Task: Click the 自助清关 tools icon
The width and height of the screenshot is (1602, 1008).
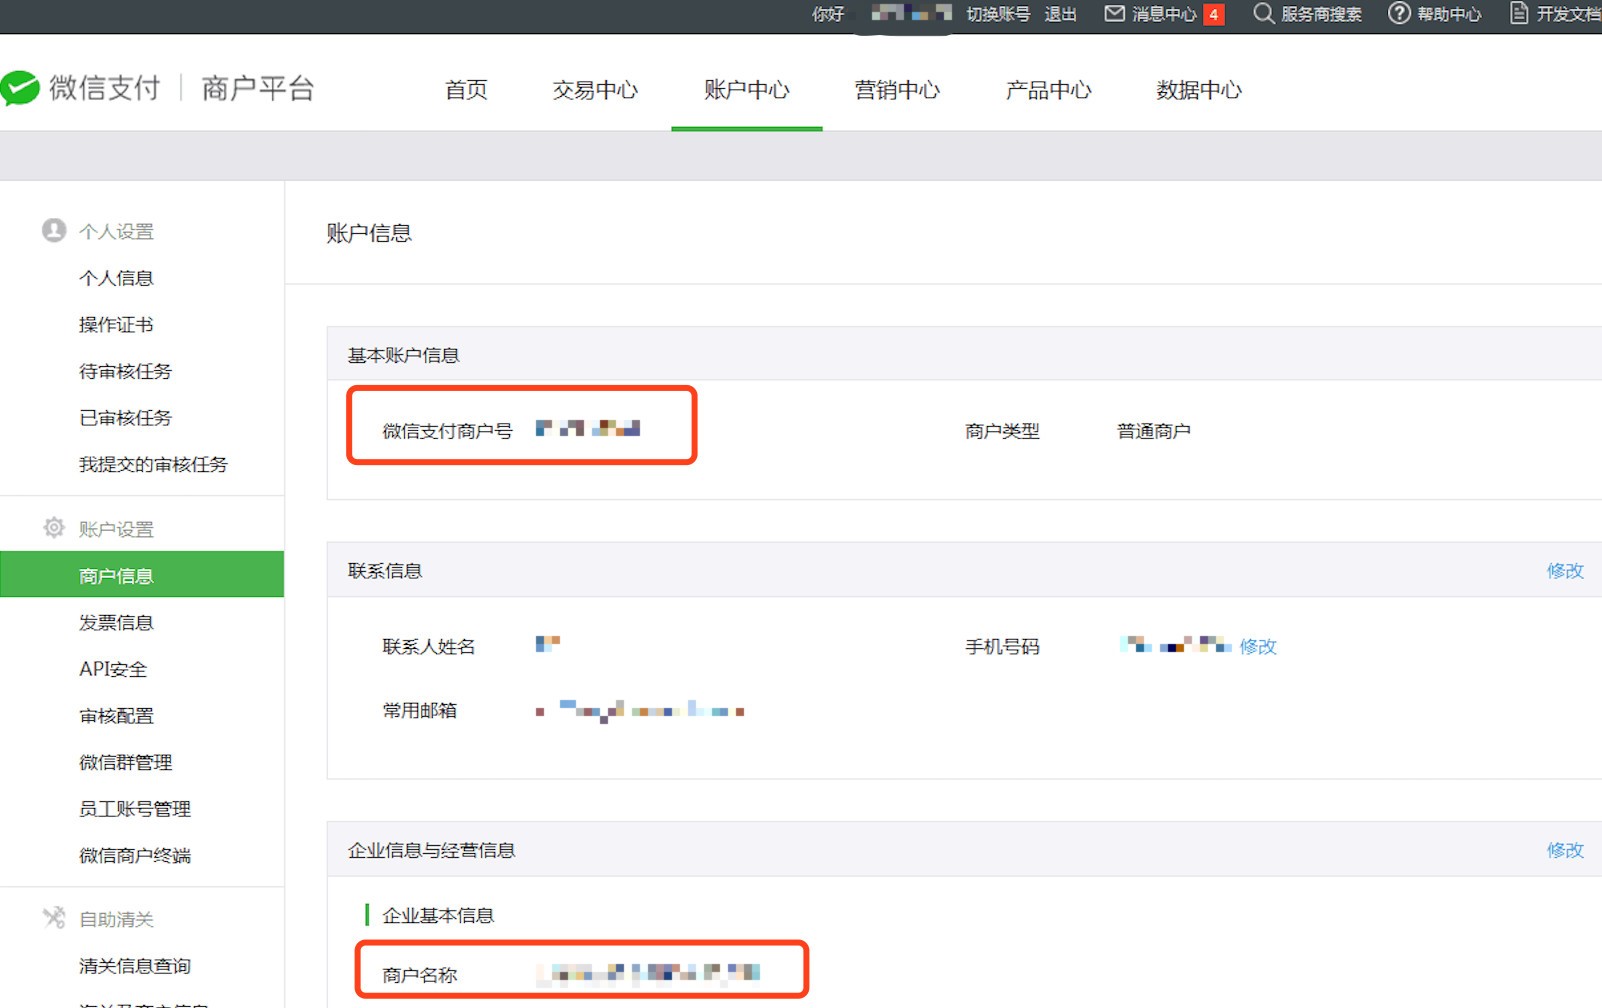Action: pyautogui.click(x=54, y=917)
